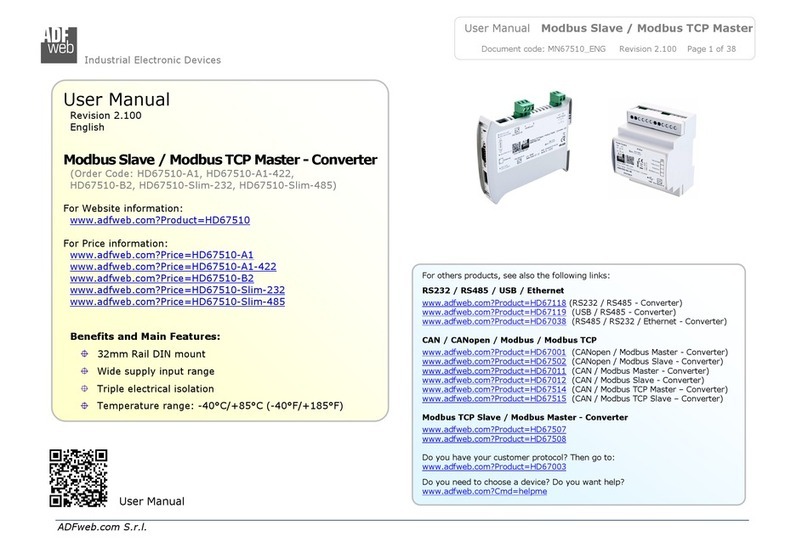Click the ADFweb logo

(x=59, y=45)
